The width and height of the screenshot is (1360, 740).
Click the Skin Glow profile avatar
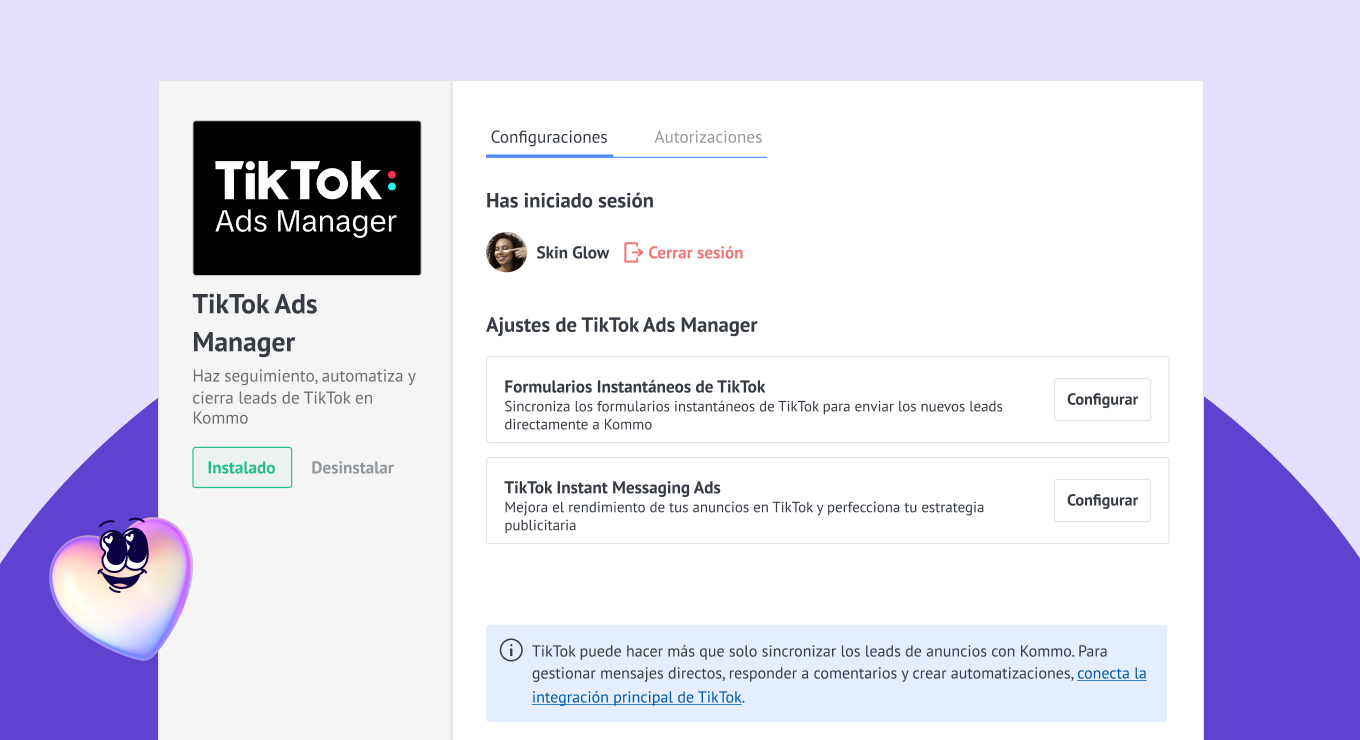pyautogui.click(x=506, y=253)
